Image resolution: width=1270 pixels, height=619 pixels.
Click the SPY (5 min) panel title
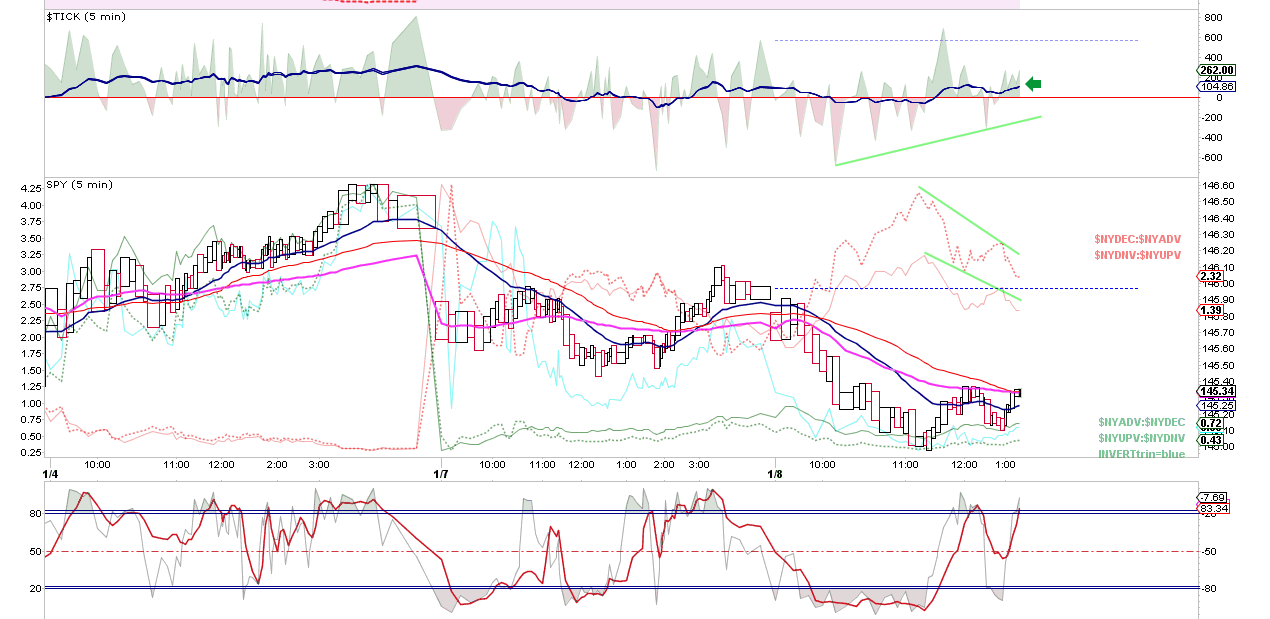[x=79, y=185]
